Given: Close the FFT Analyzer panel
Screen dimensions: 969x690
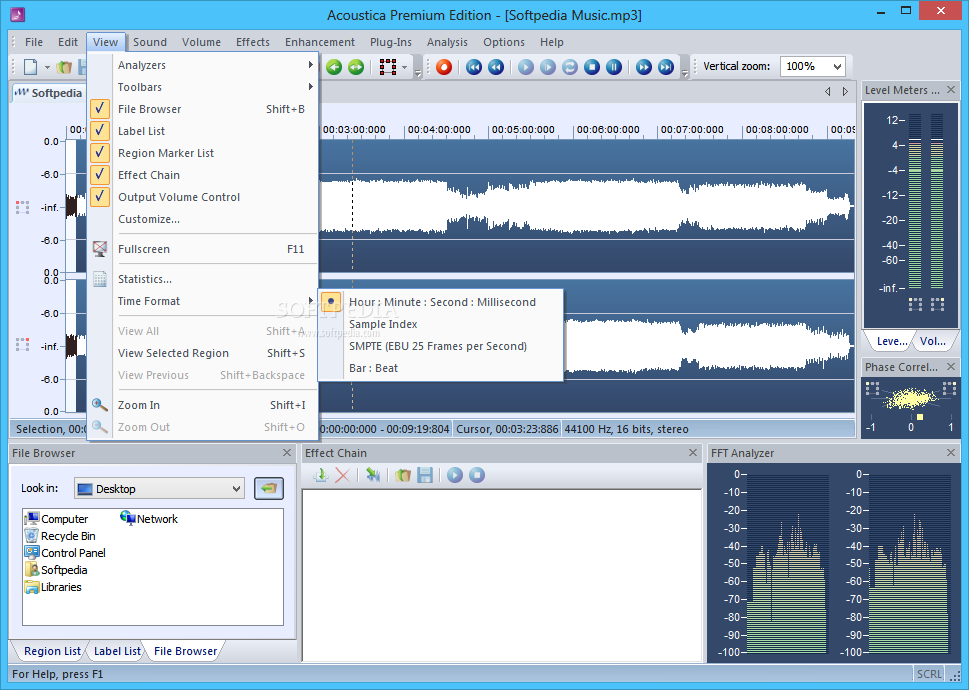Looking at the screenshot, I should [951, 453].
